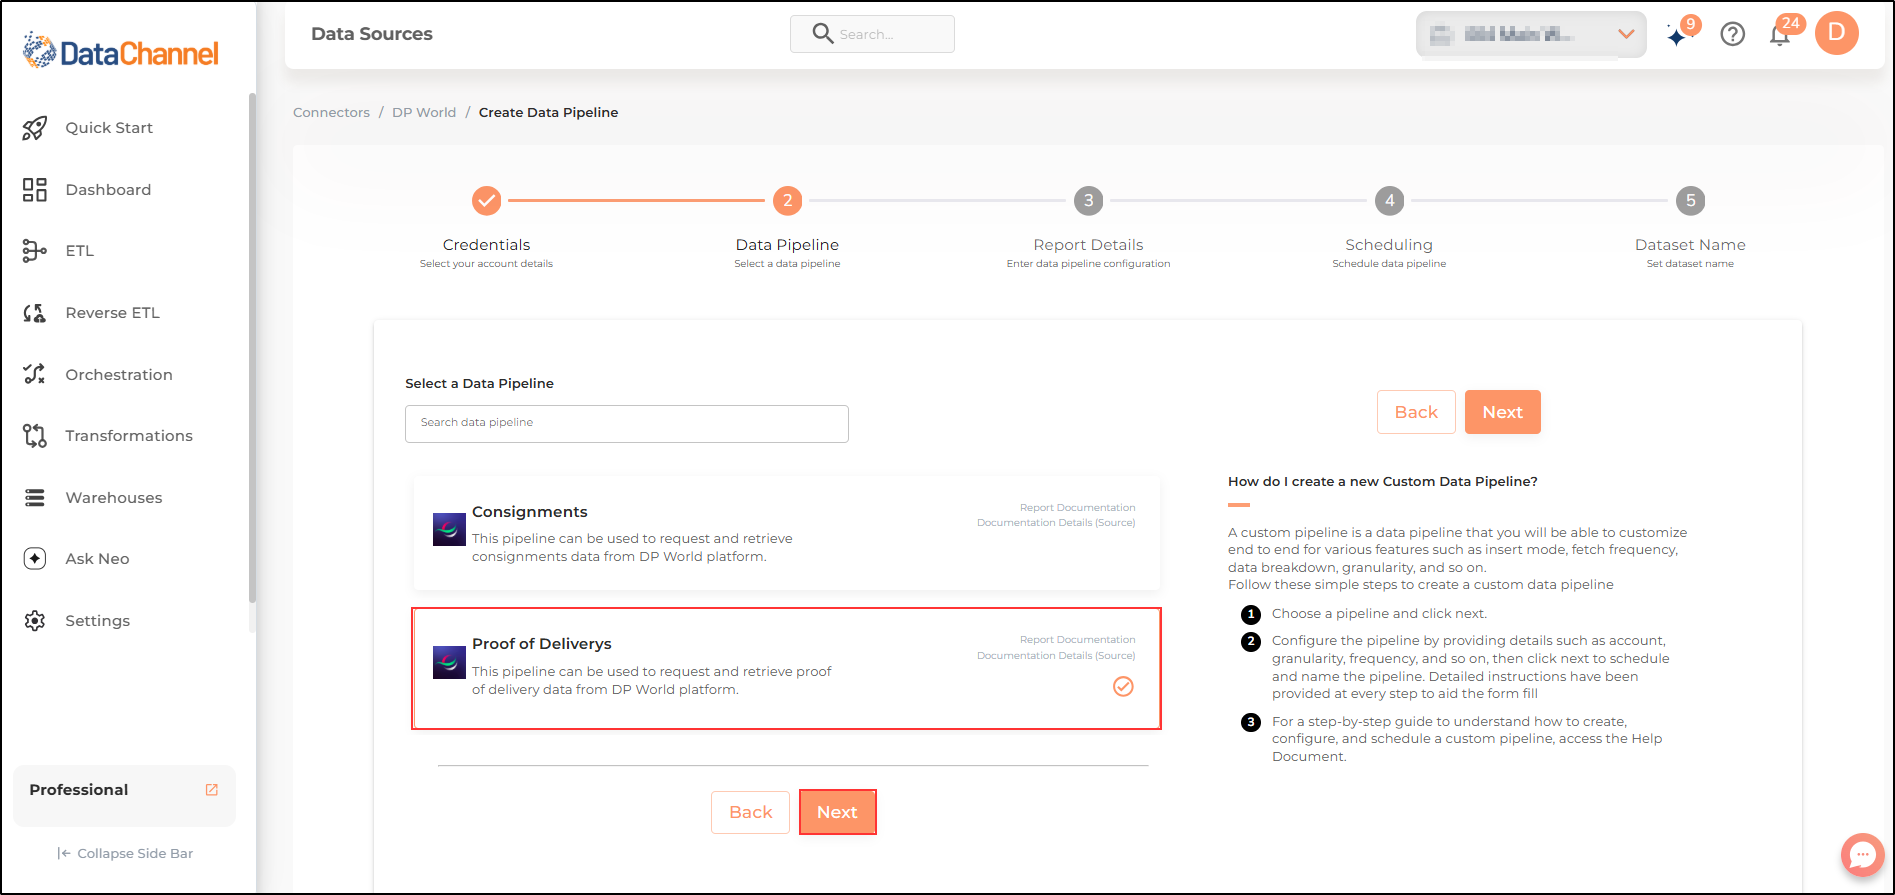This screenshot has height=895, width=1895.
Task: Open Proof of Deliverys Documentation Details (Source) link
Action: 1056,656
